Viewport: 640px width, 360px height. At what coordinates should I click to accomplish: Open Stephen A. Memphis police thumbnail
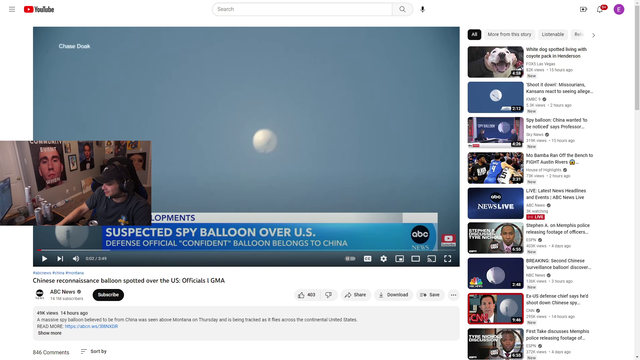[x=496, y=238]
